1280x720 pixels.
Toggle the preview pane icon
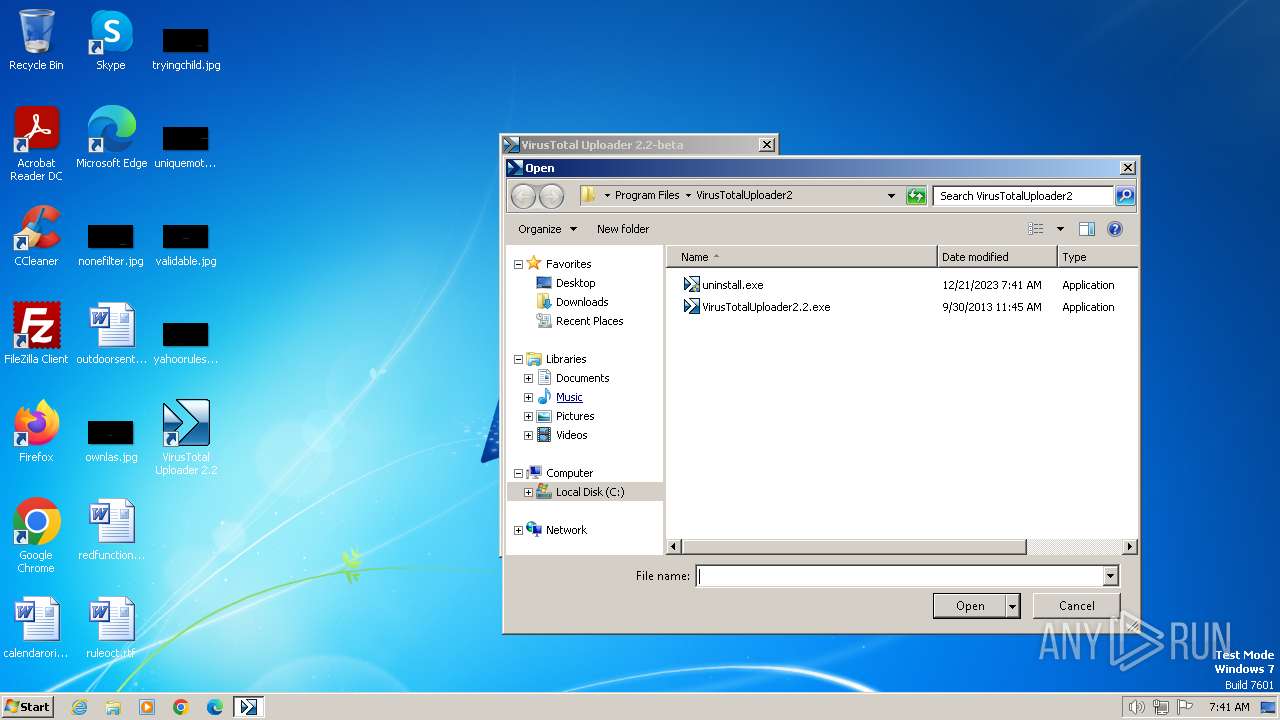(x=1087, y=229)
